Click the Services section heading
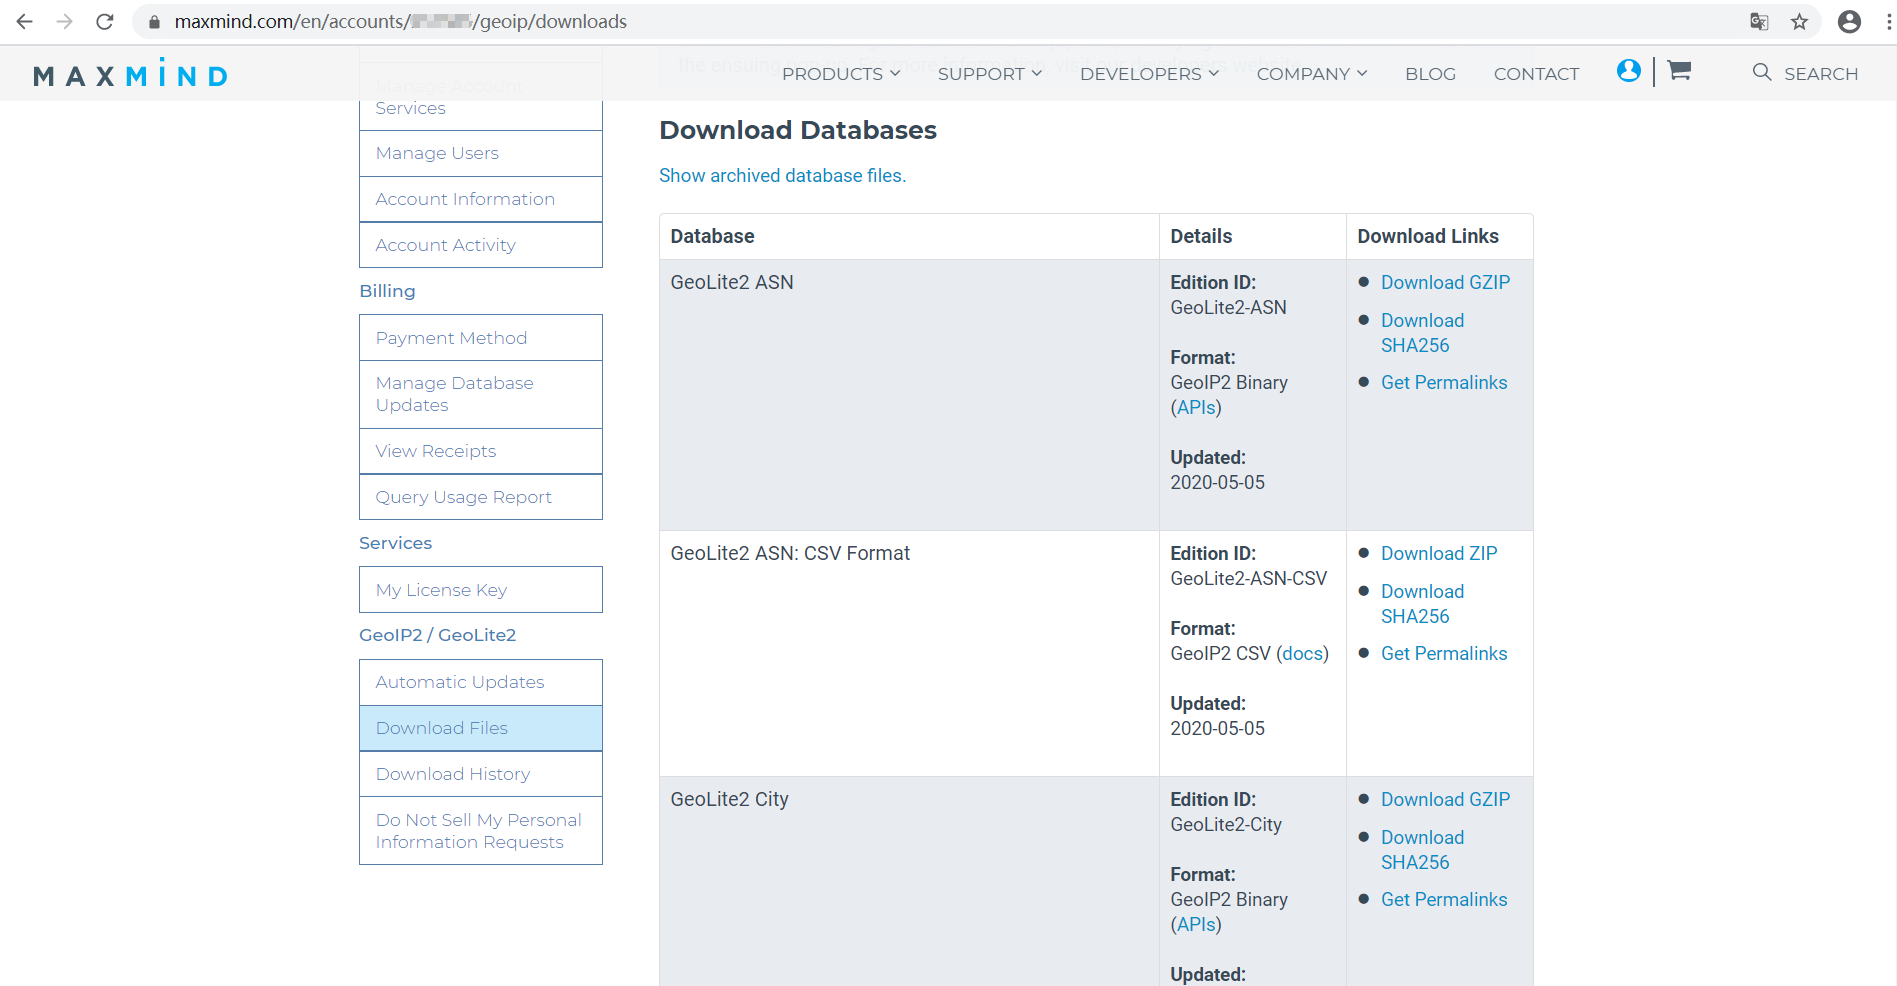Screen dimensions: 1897x986 pos(395,543)
